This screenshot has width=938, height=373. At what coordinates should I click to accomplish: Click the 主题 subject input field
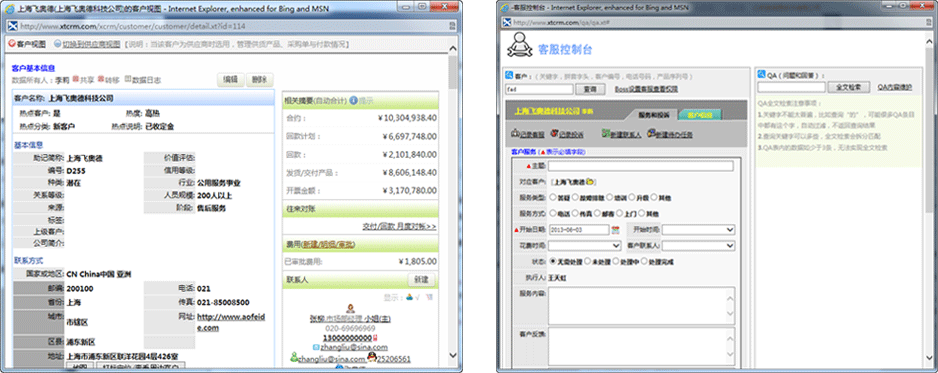click(x=641, y=166)
